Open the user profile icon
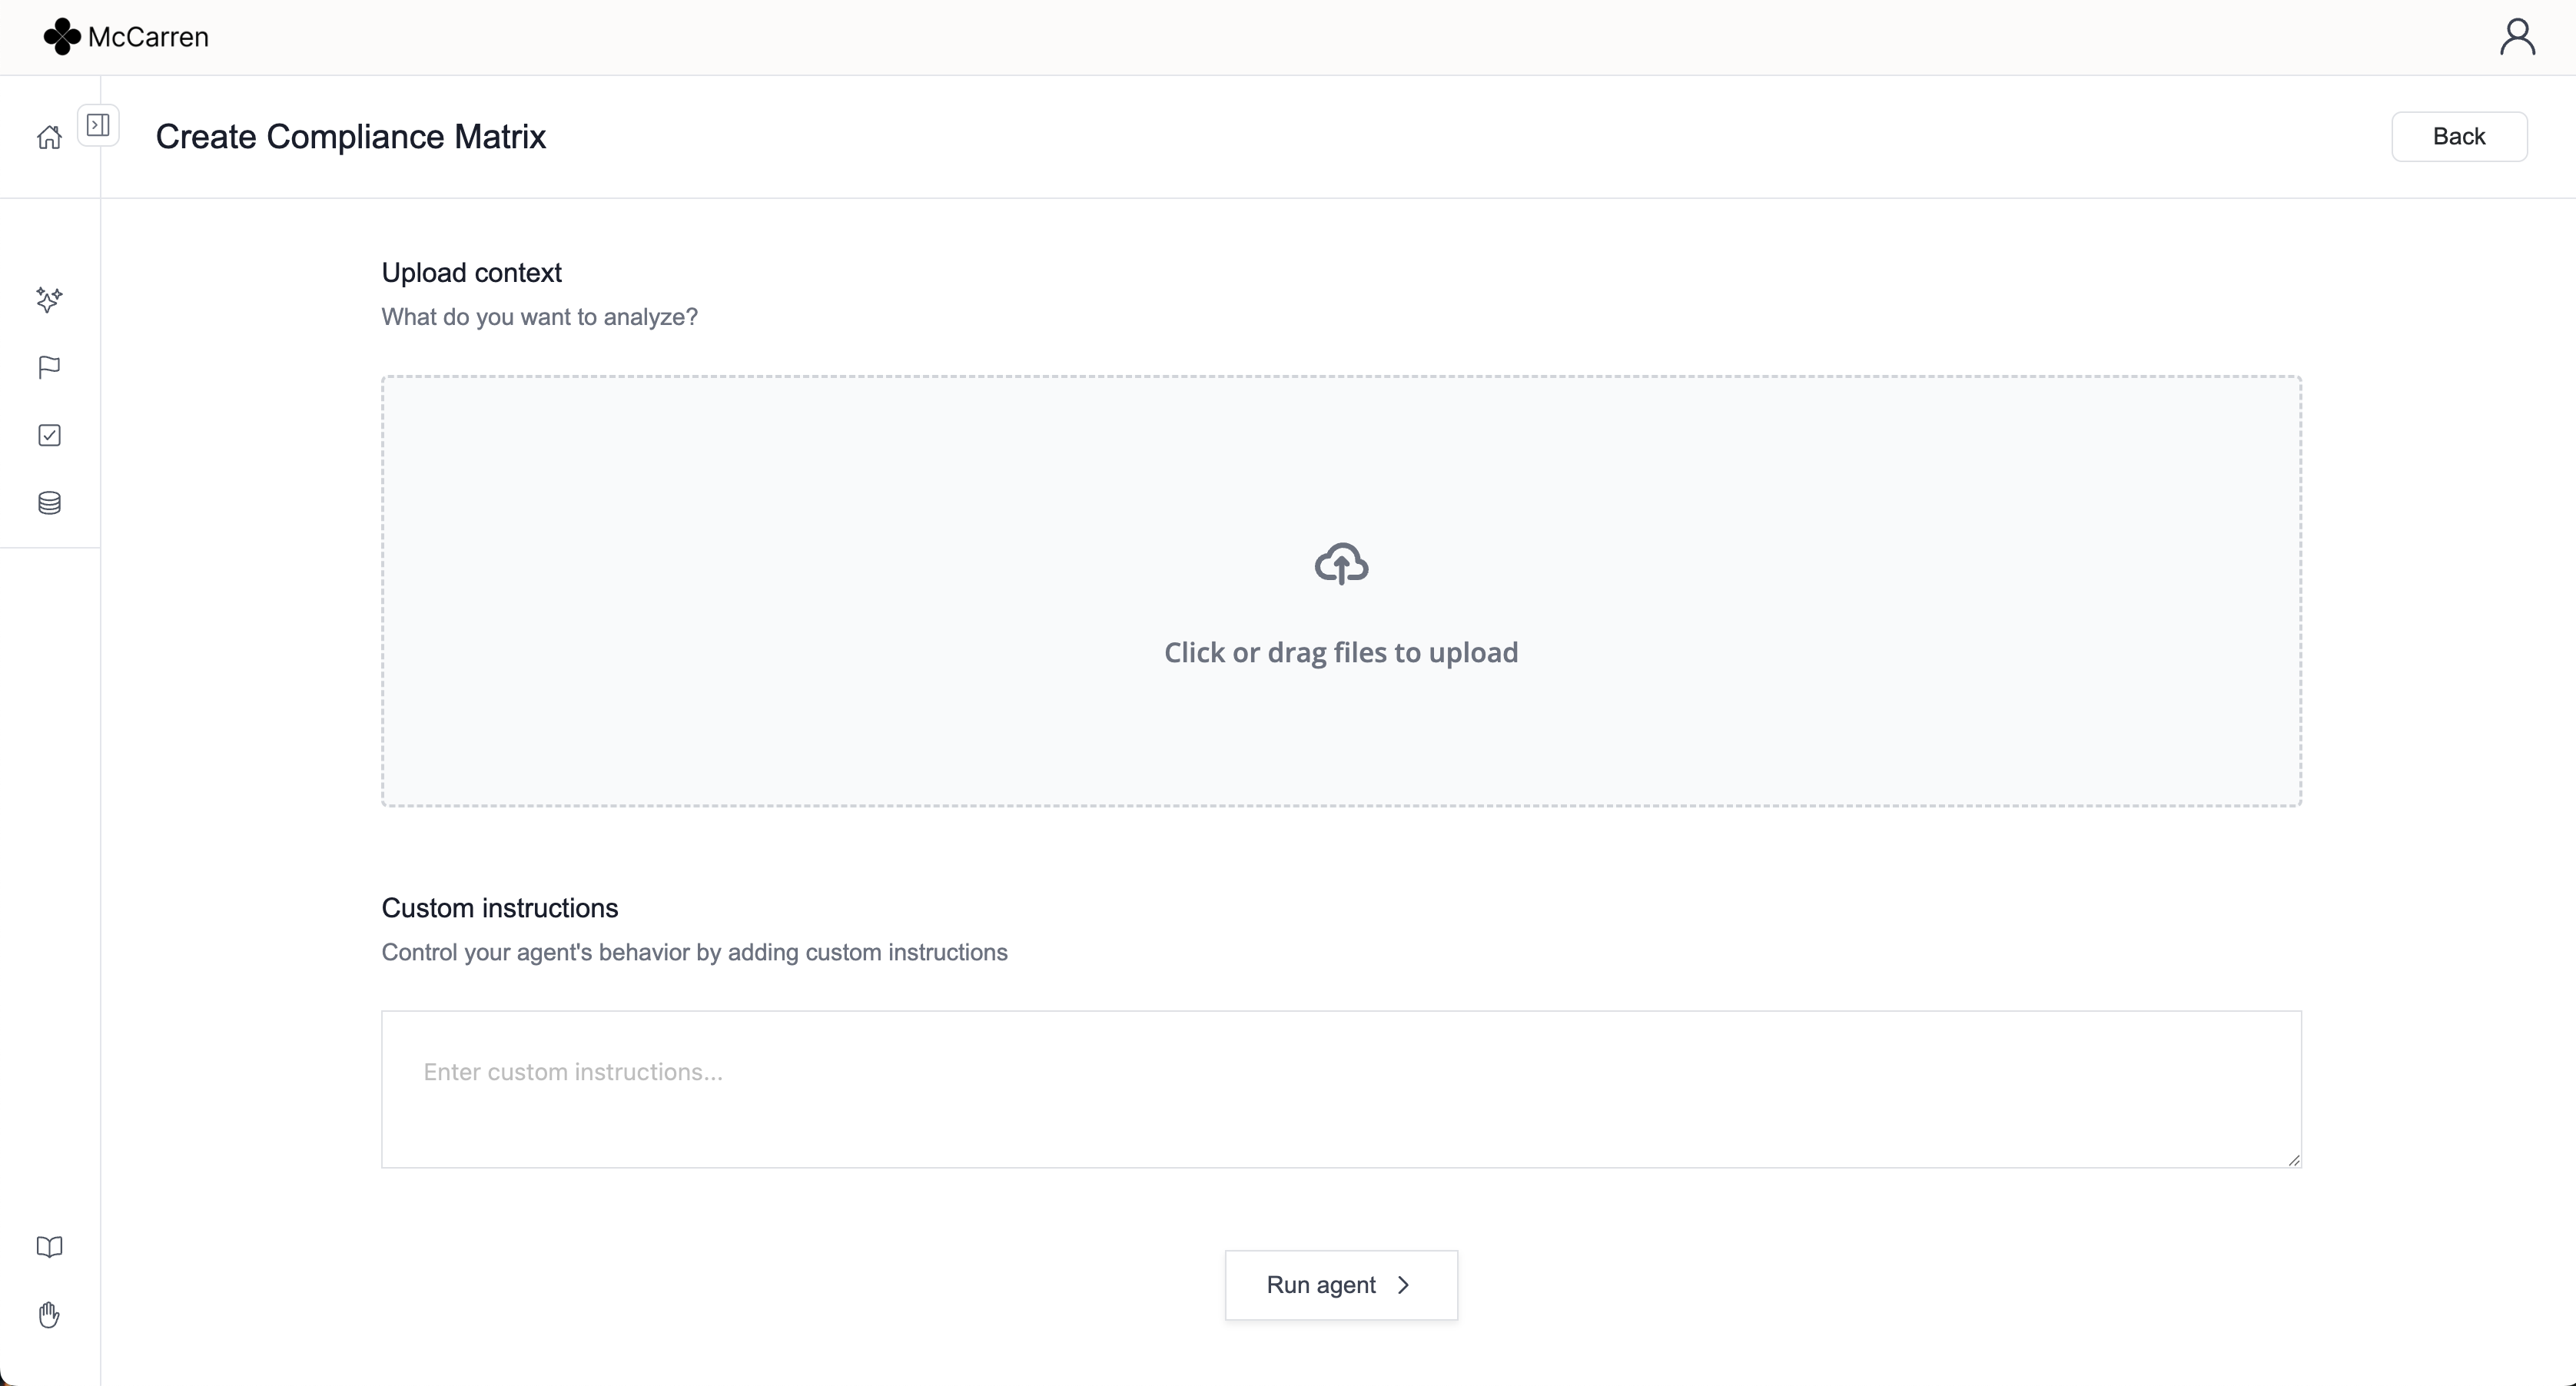 2517,37
